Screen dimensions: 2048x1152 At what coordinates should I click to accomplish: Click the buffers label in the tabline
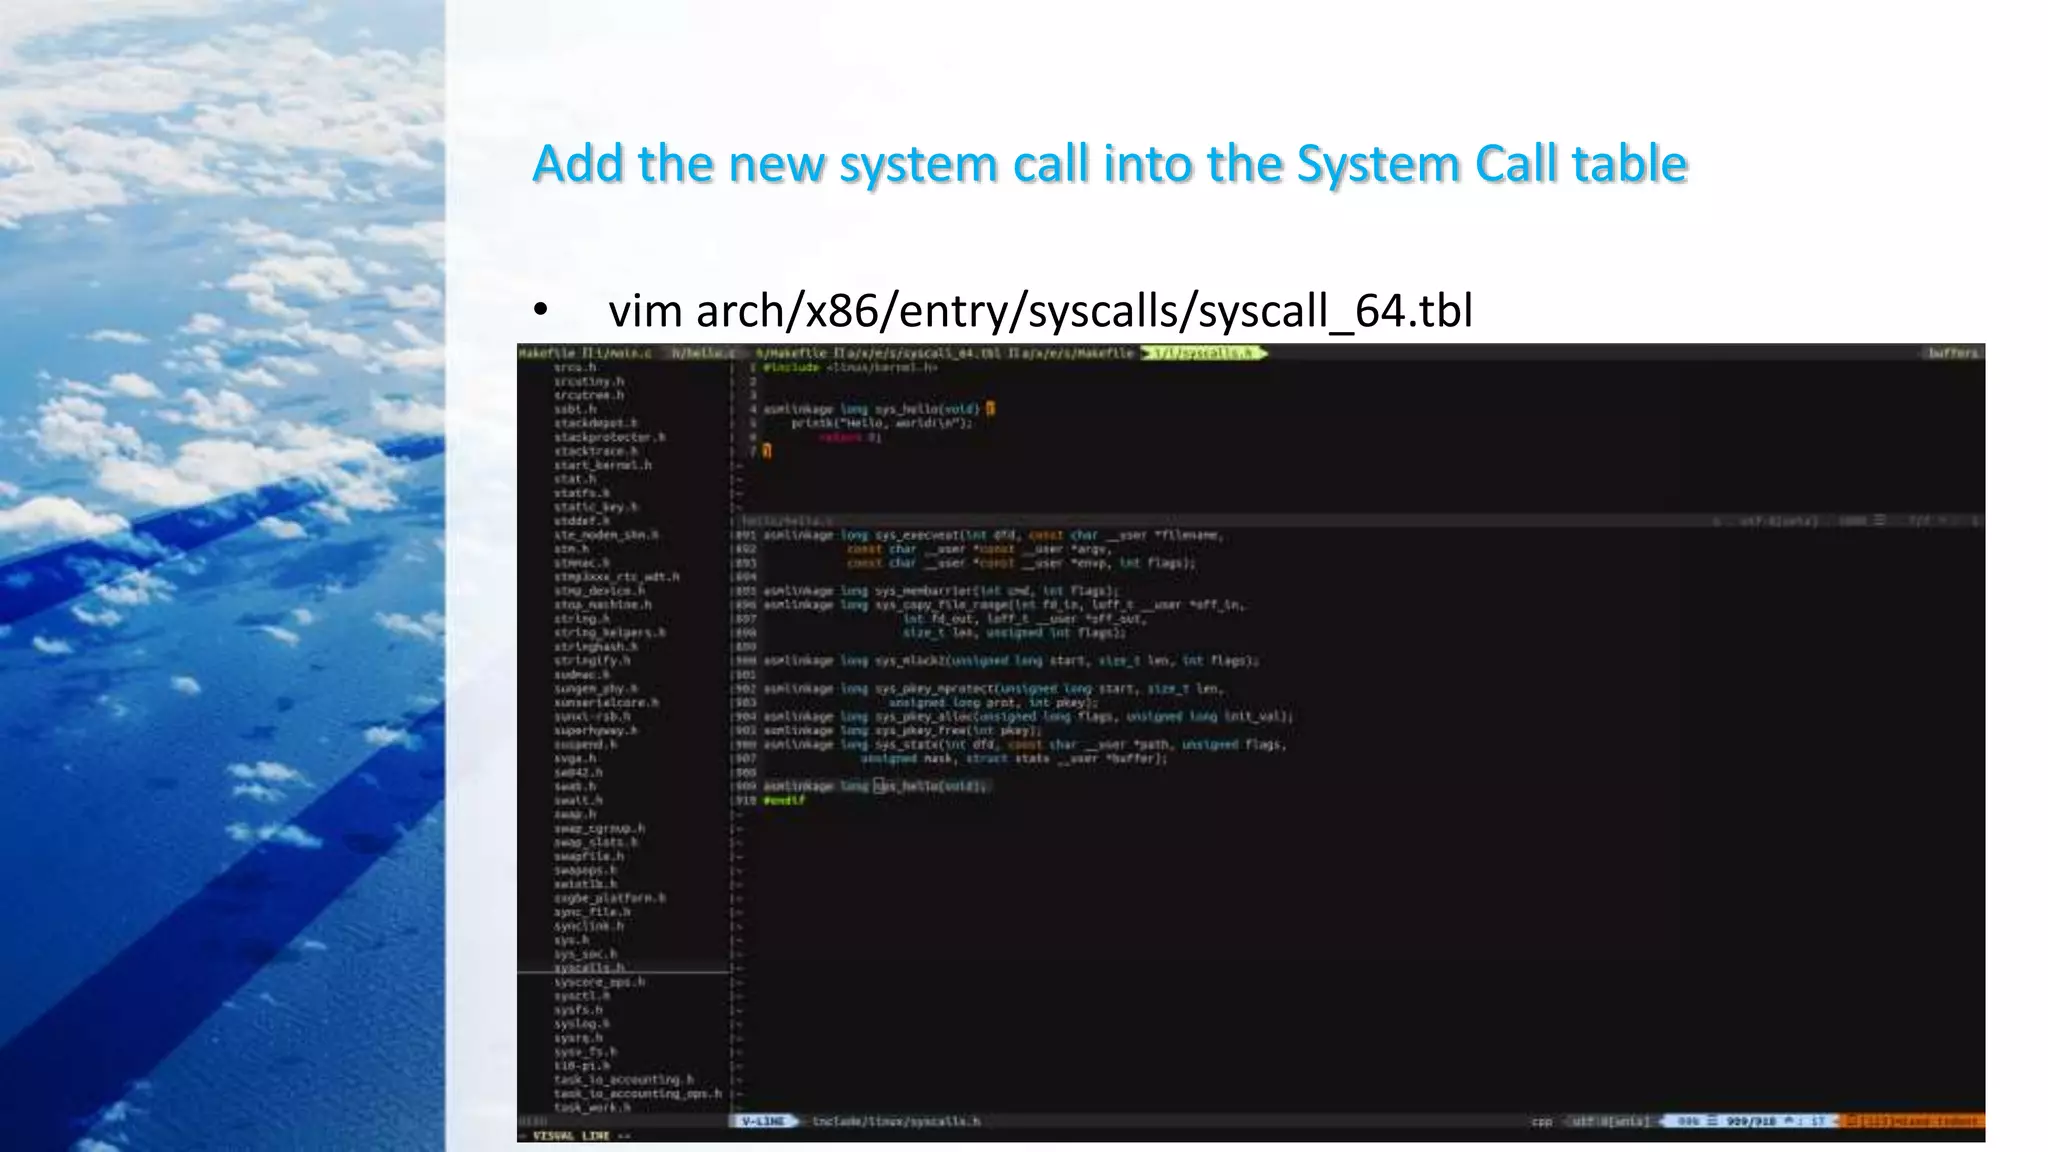(x=1953, y=353)
